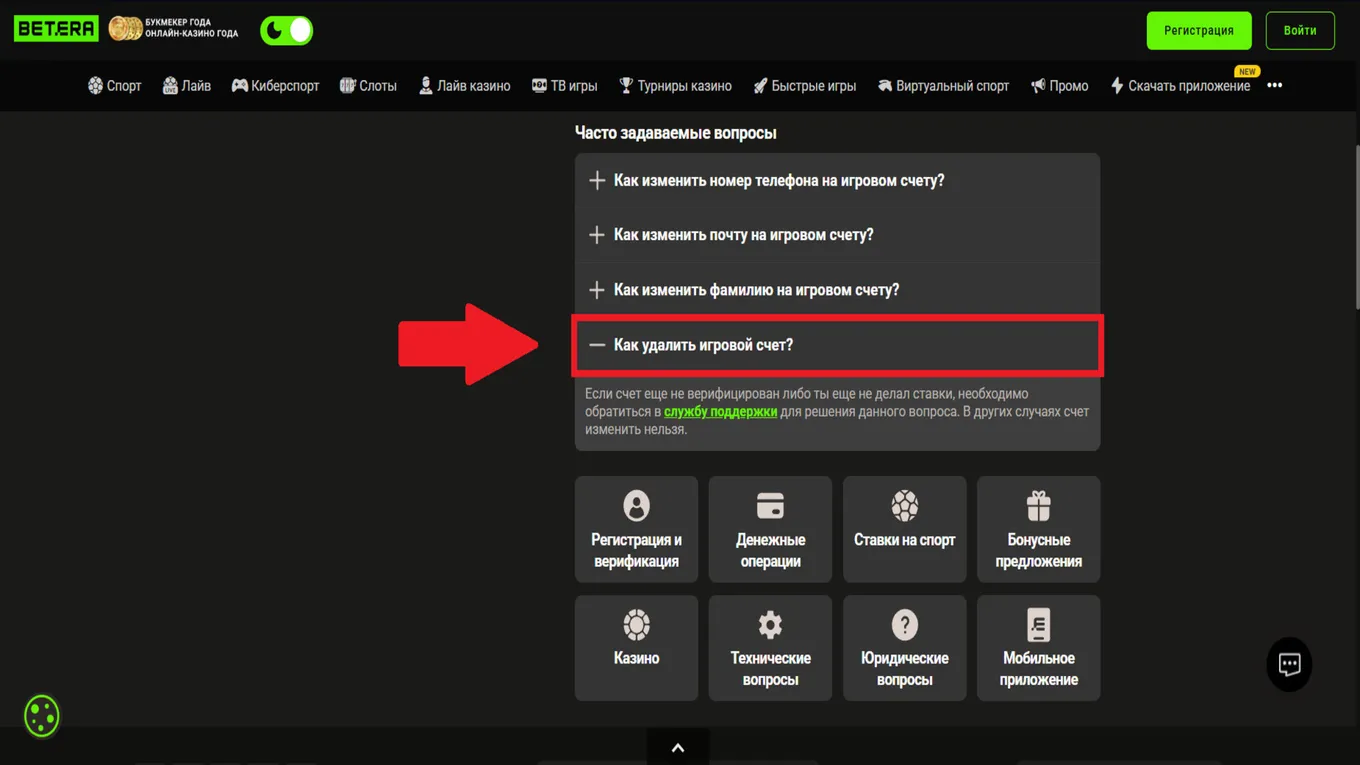Open Юридические вопросы question-mark category
This screenshot has width=1360, height=765.
click(x=904, y=648)
